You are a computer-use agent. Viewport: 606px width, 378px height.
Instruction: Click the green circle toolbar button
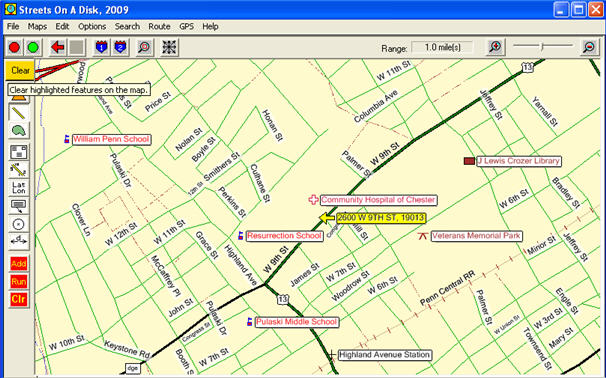pos(33,47)
